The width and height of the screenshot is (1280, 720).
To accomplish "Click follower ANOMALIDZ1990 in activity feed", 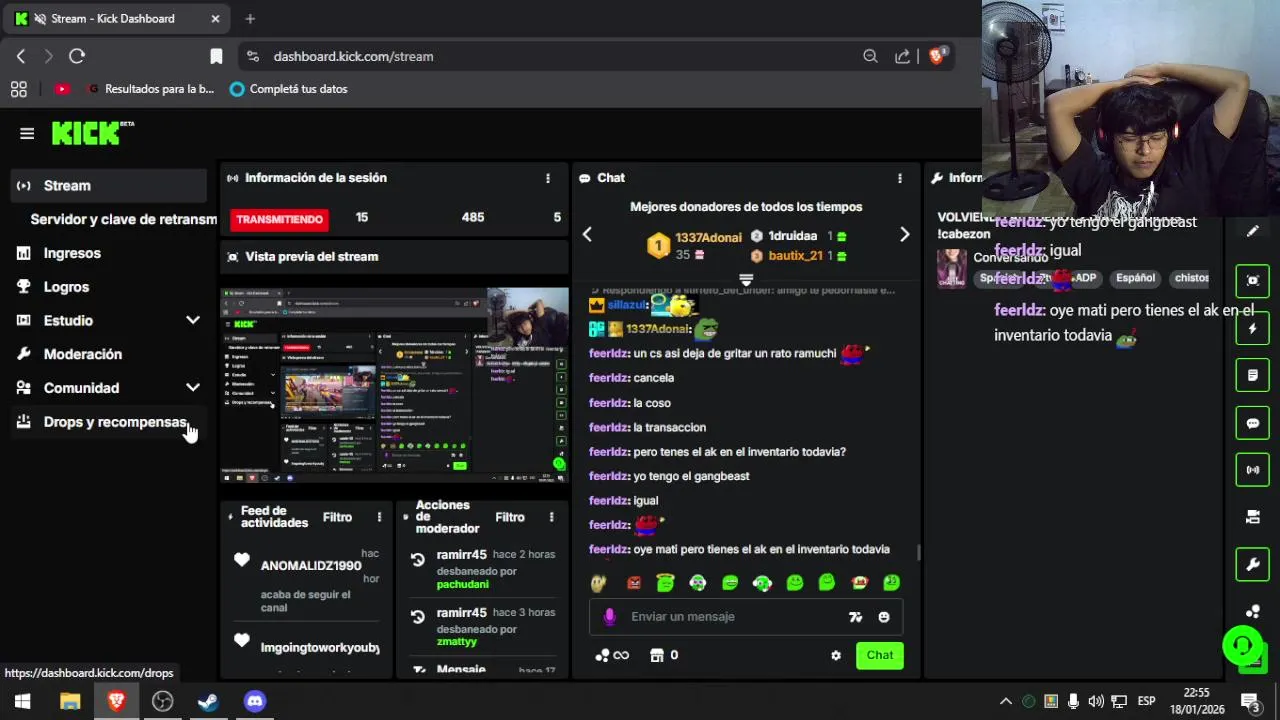I will (x=311, y=566).
